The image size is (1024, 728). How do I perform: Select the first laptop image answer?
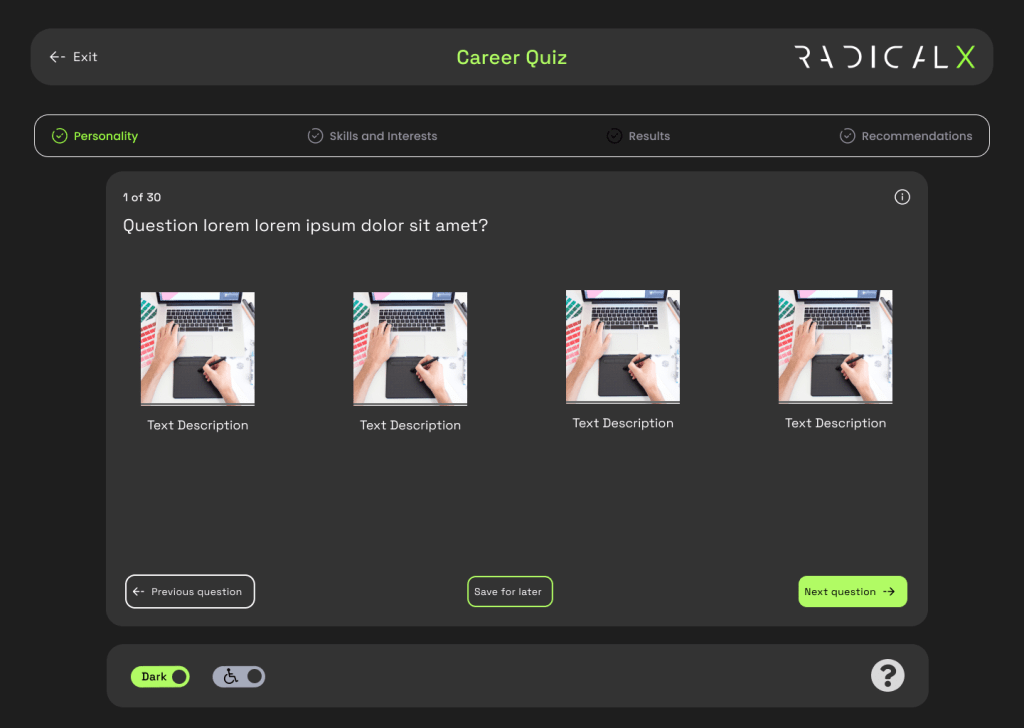pyautogui.click(x=197, y=347)
